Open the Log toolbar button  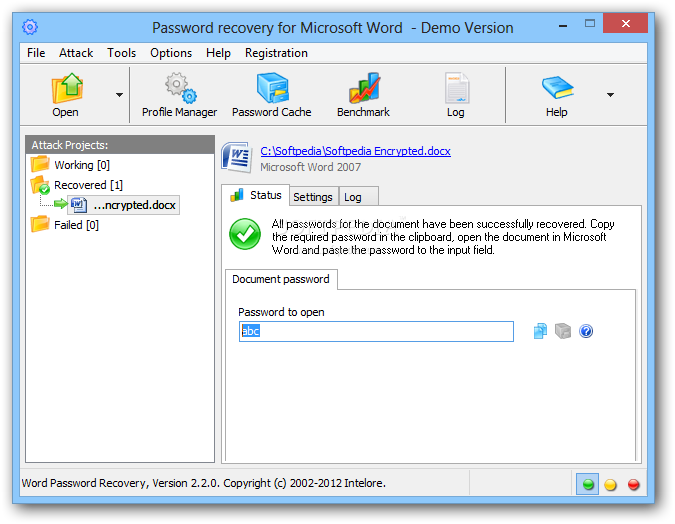[x=455, y=95]
